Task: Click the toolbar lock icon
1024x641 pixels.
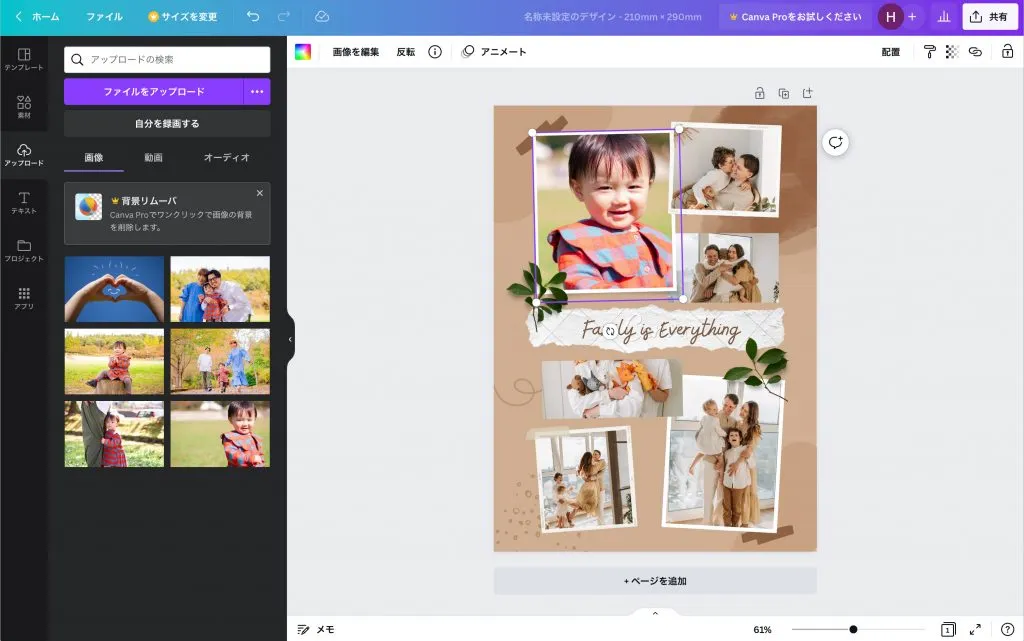Action: 1008,52
